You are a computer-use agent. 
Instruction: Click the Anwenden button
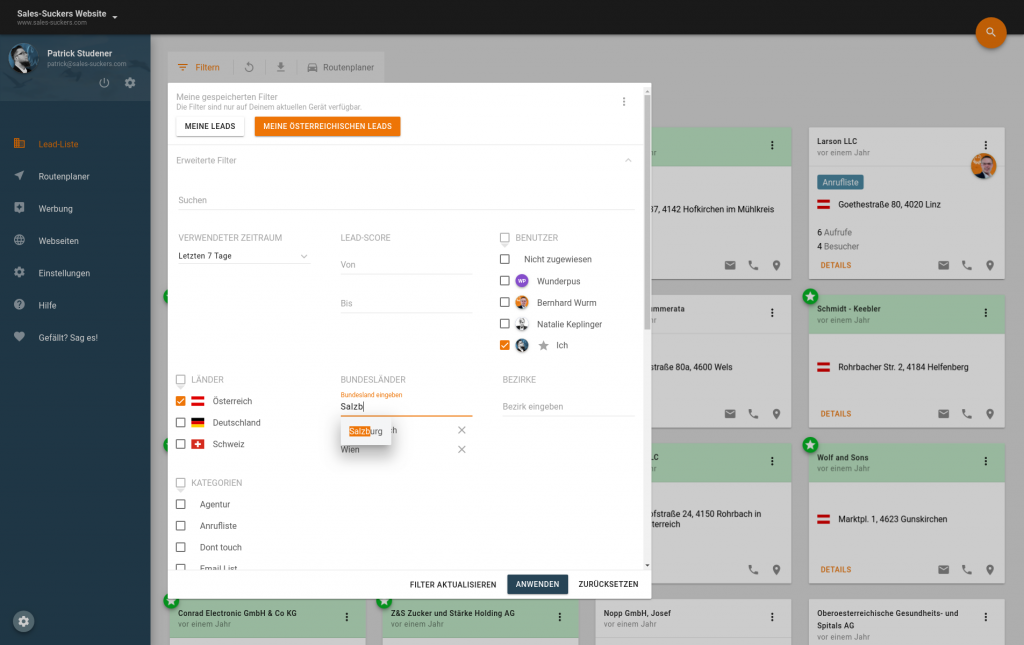[x=537, y=585]
